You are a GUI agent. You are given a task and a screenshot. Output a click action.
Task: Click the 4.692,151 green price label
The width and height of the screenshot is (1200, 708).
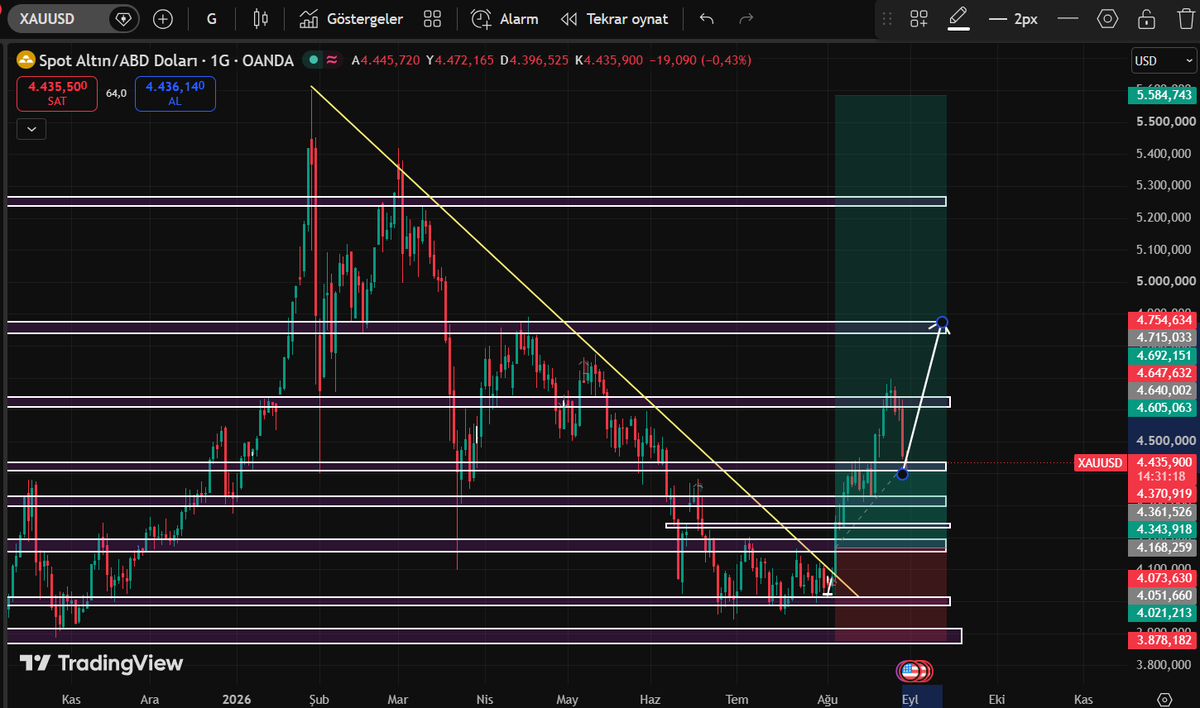tap(1163, 355)
